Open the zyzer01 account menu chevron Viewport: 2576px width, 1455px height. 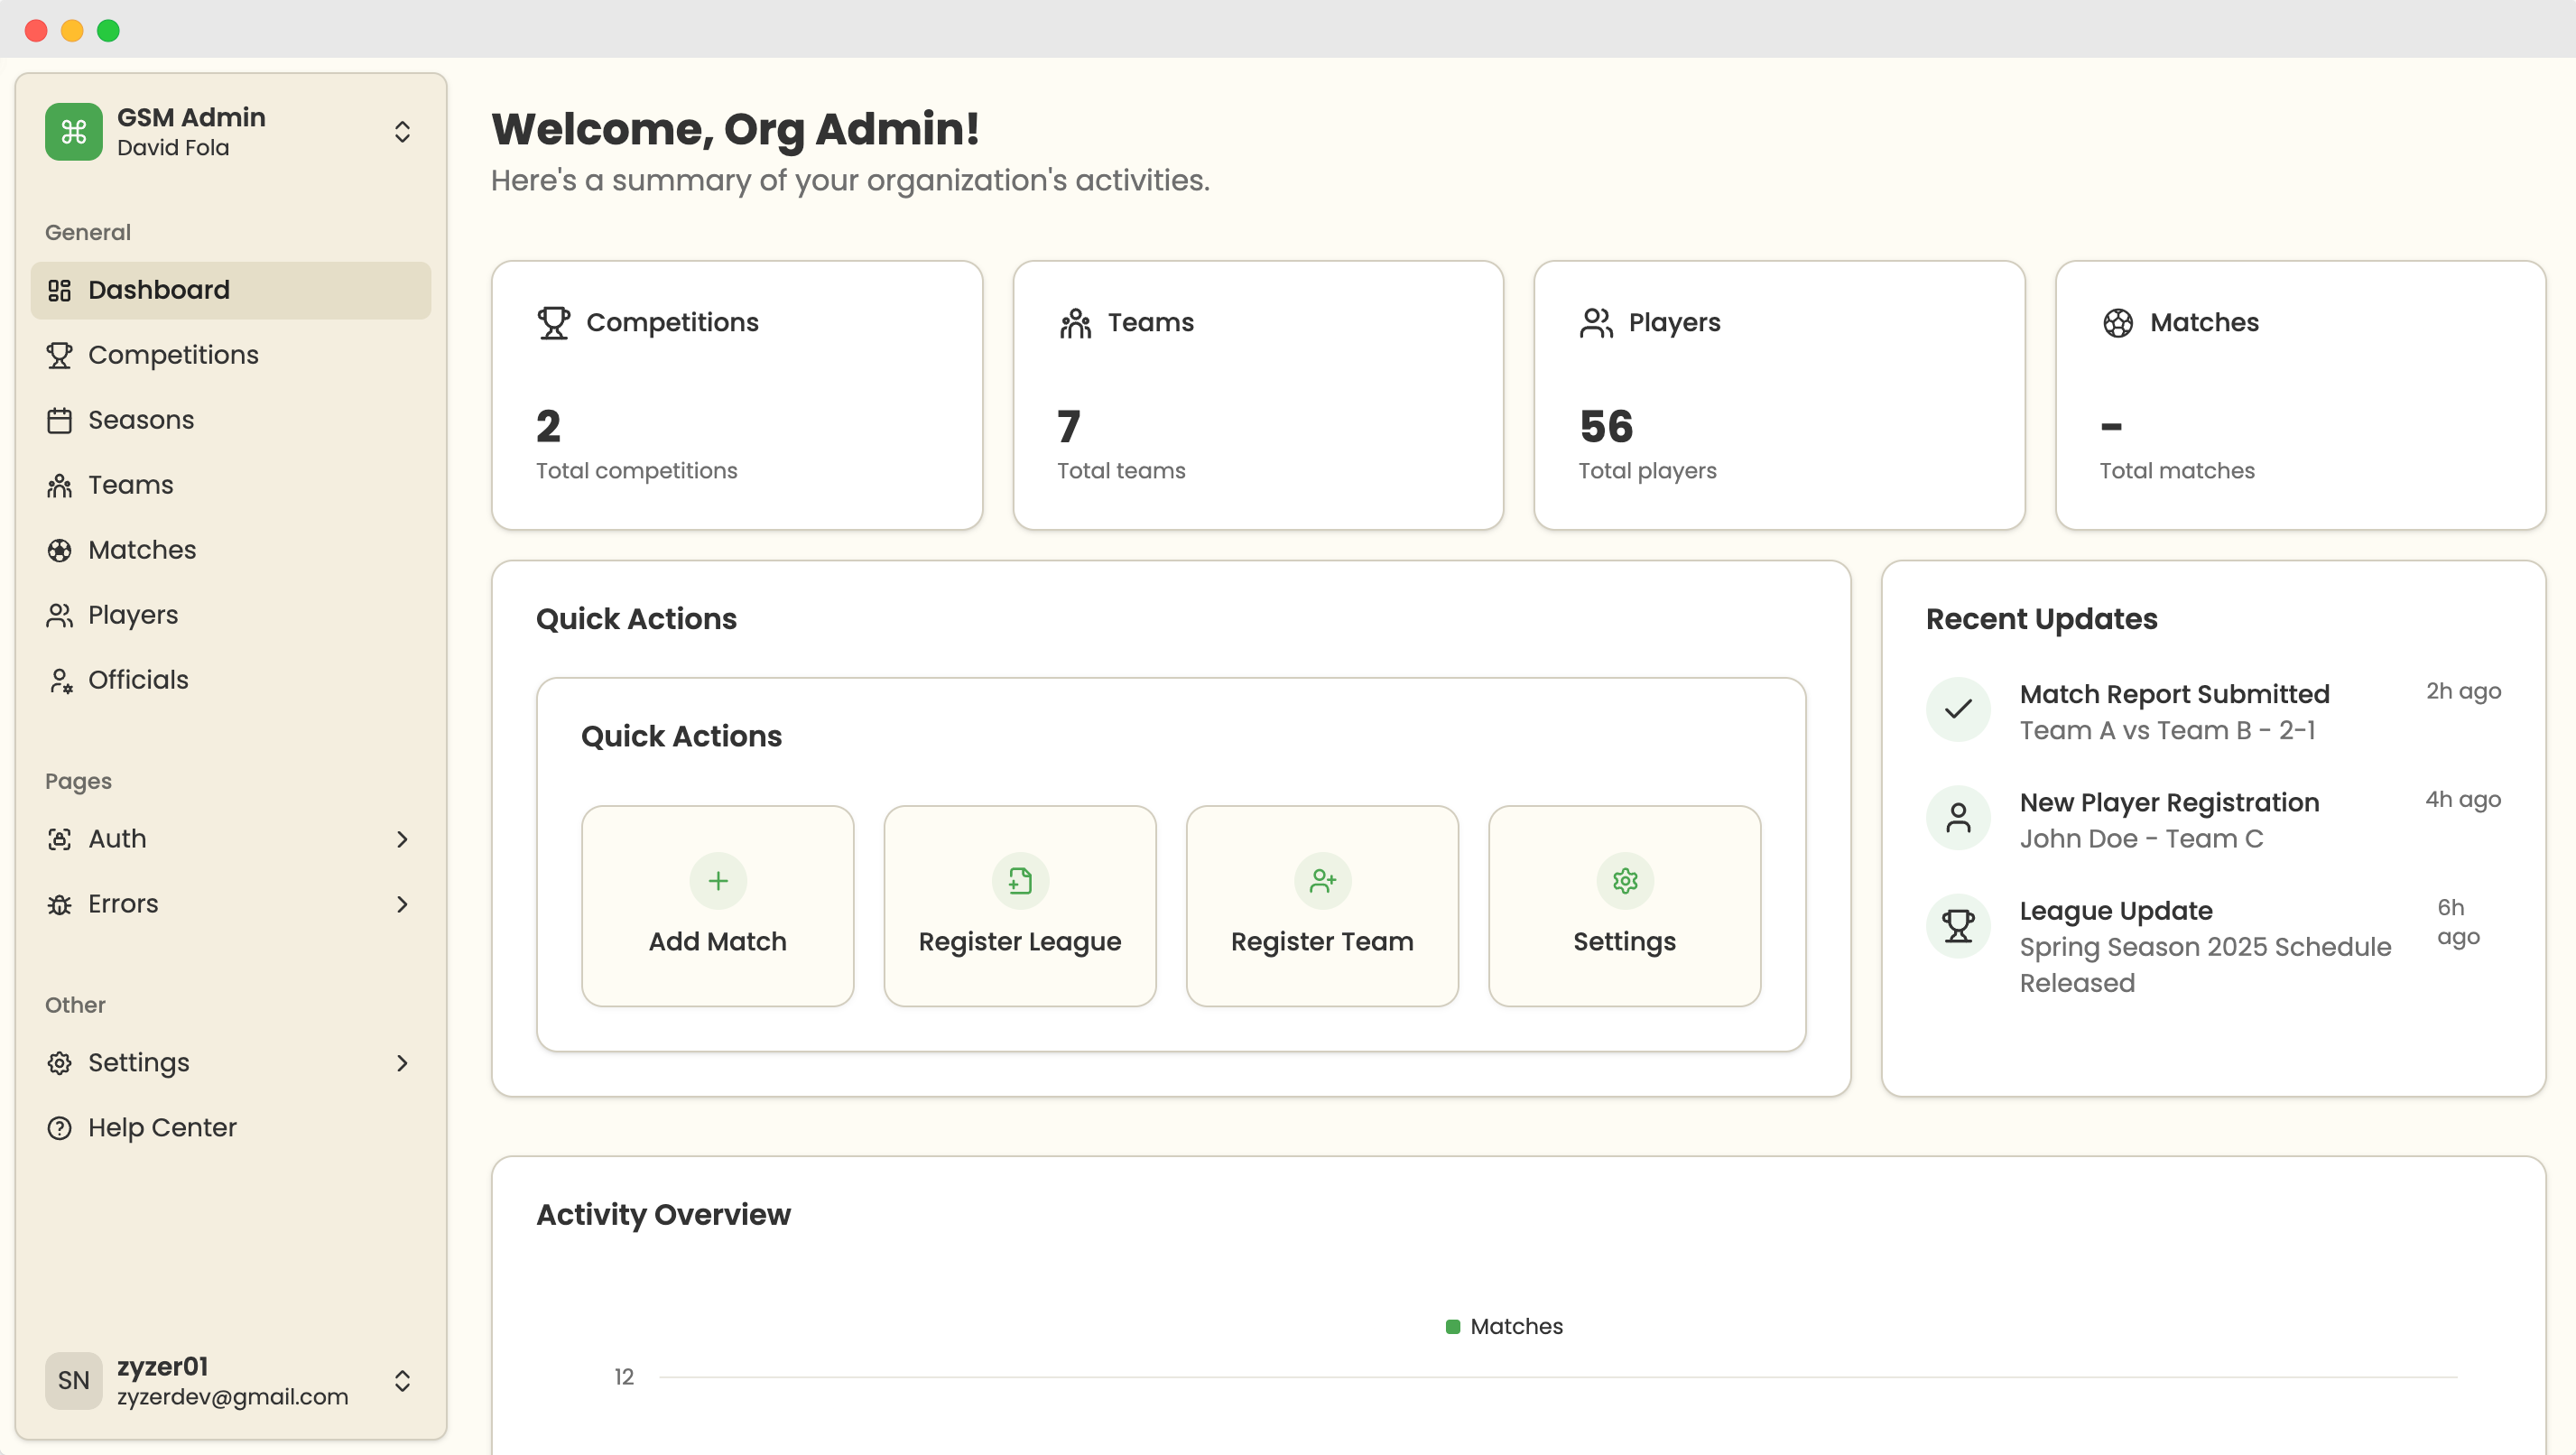coord(402,1380)
